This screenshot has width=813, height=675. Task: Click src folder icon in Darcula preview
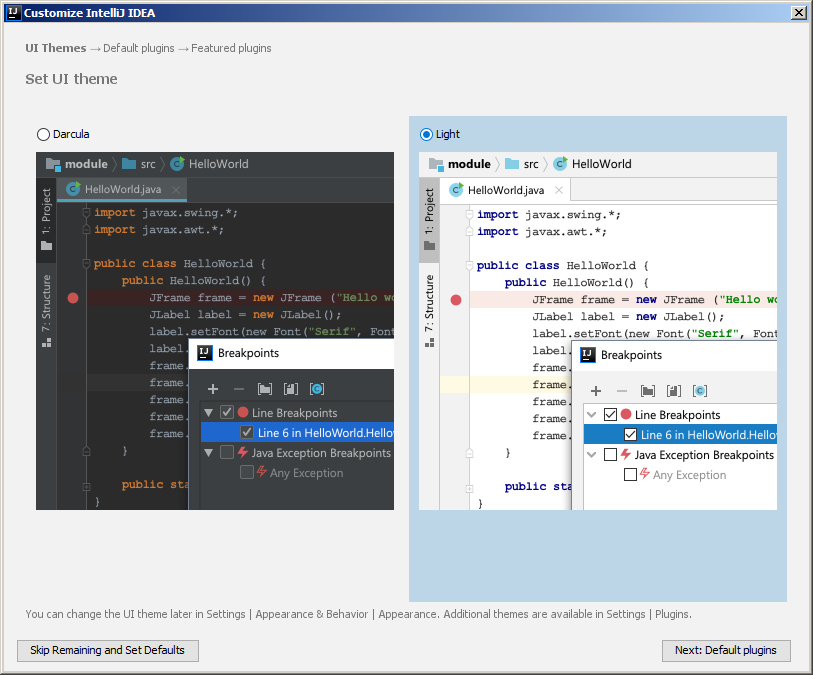(129, 164)
